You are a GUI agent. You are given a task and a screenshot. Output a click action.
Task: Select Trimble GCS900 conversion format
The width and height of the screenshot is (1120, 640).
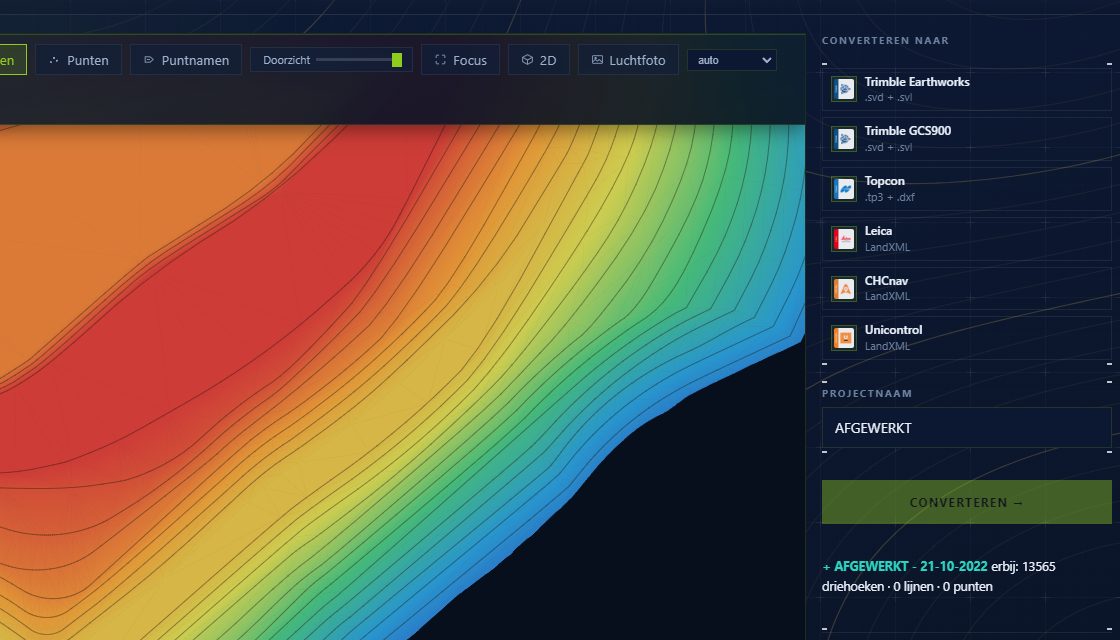coord(966,139)
